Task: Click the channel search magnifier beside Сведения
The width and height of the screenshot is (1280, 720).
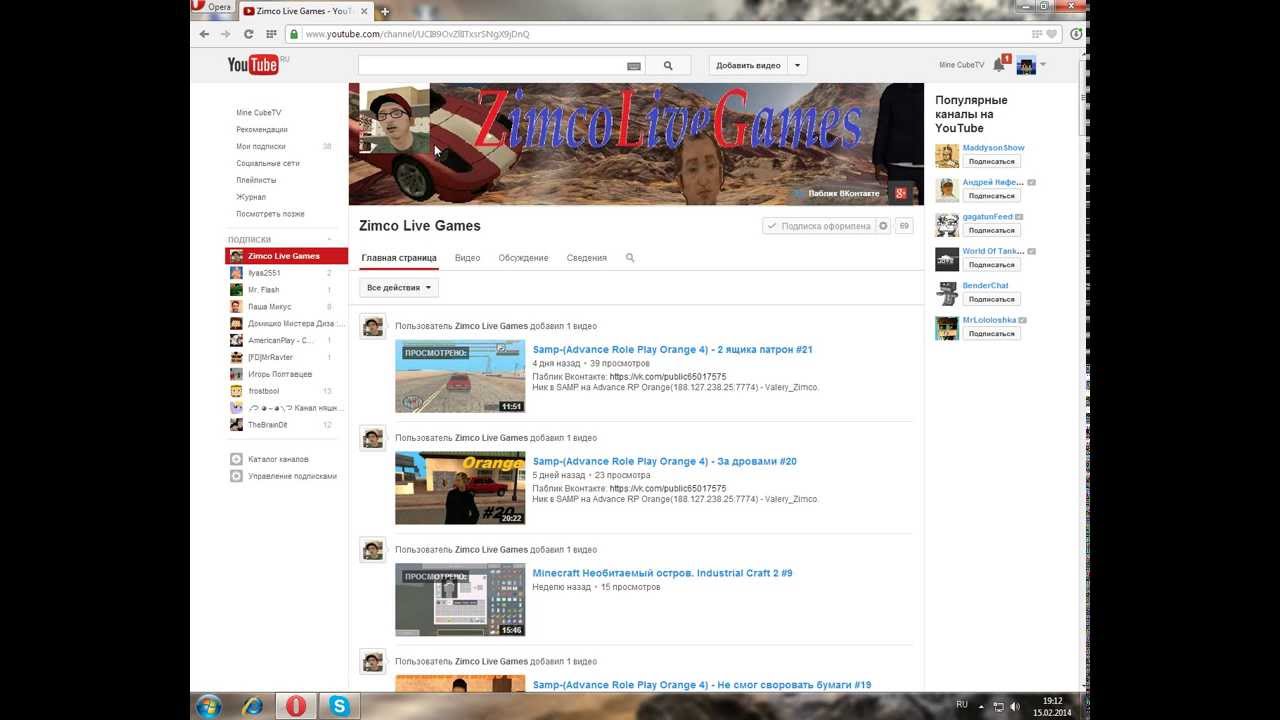Action: pyautogui.click(x=630, y=258)
